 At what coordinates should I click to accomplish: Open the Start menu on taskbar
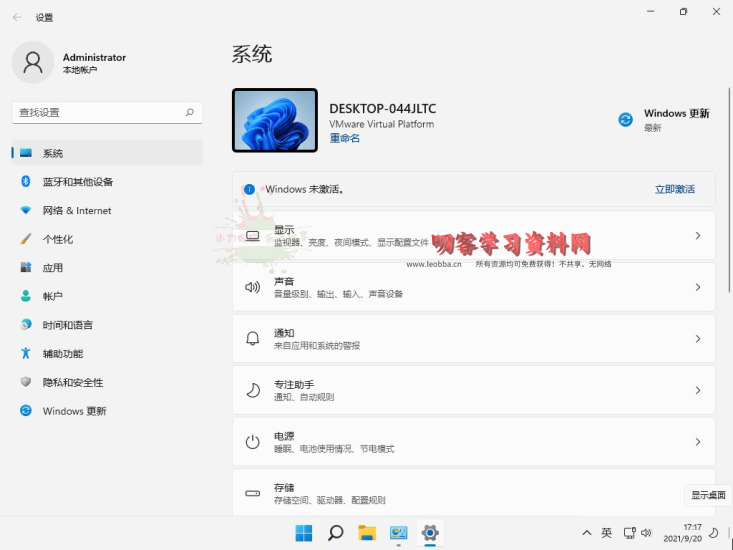tap(304, 533)
